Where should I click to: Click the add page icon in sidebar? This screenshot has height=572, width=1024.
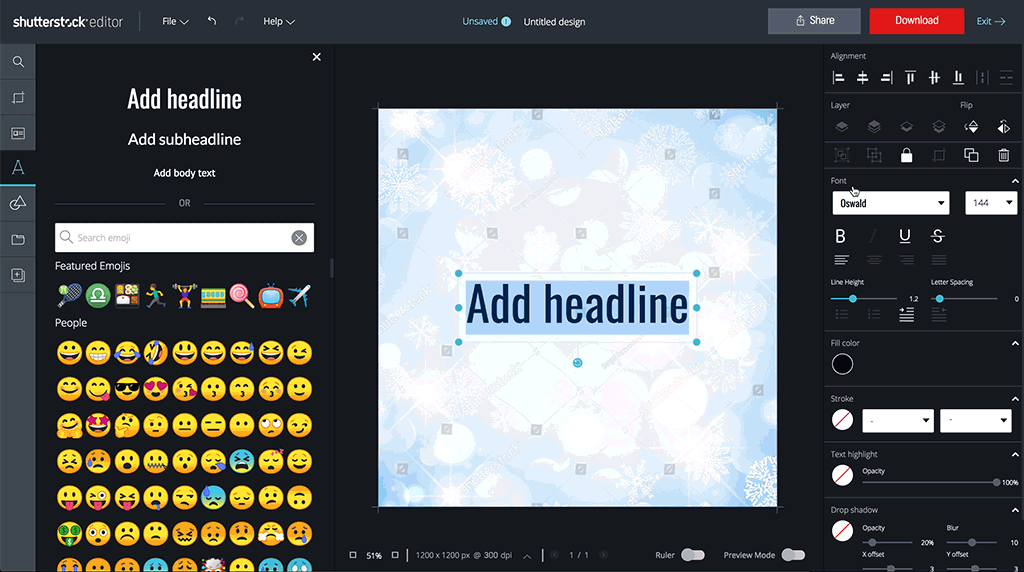point(18,275)
